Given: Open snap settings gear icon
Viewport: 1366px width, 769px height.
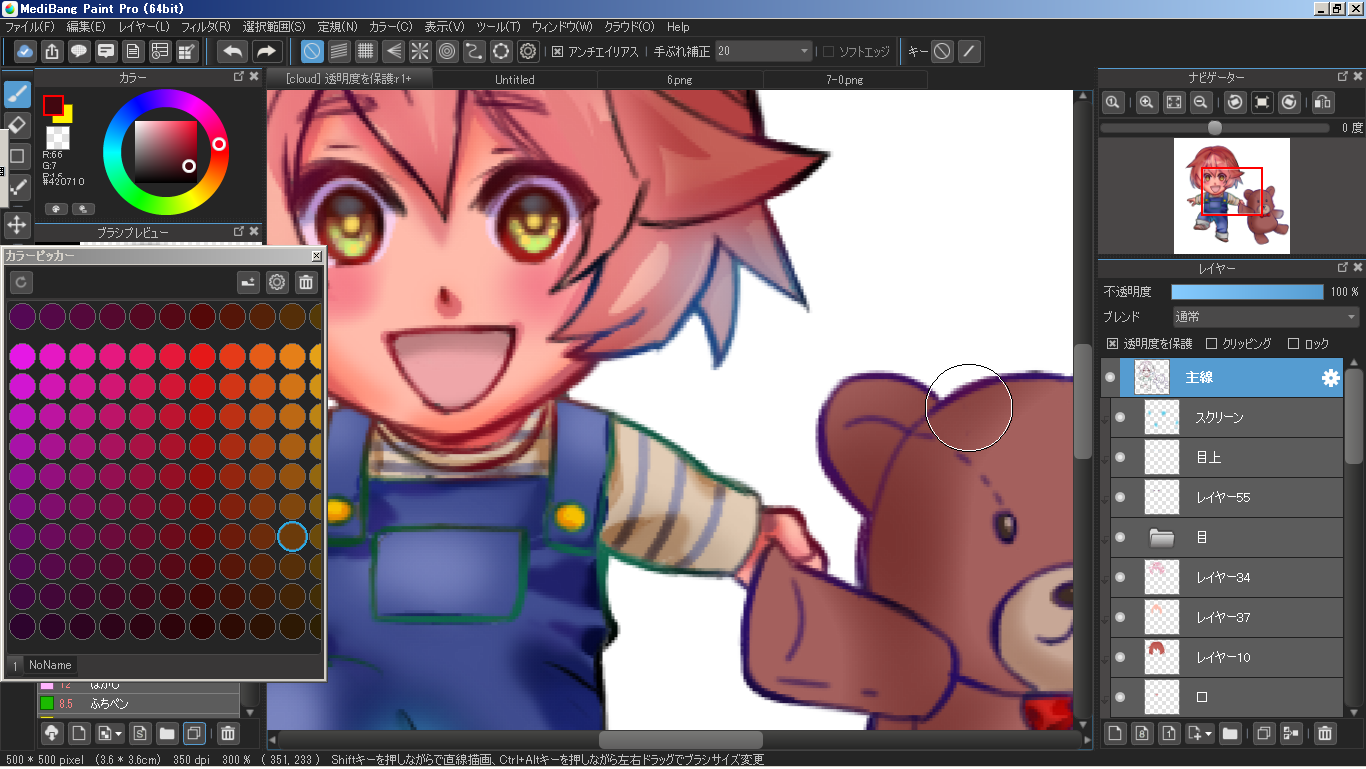Looking at the screenshot, I should (x=528, y=51).
